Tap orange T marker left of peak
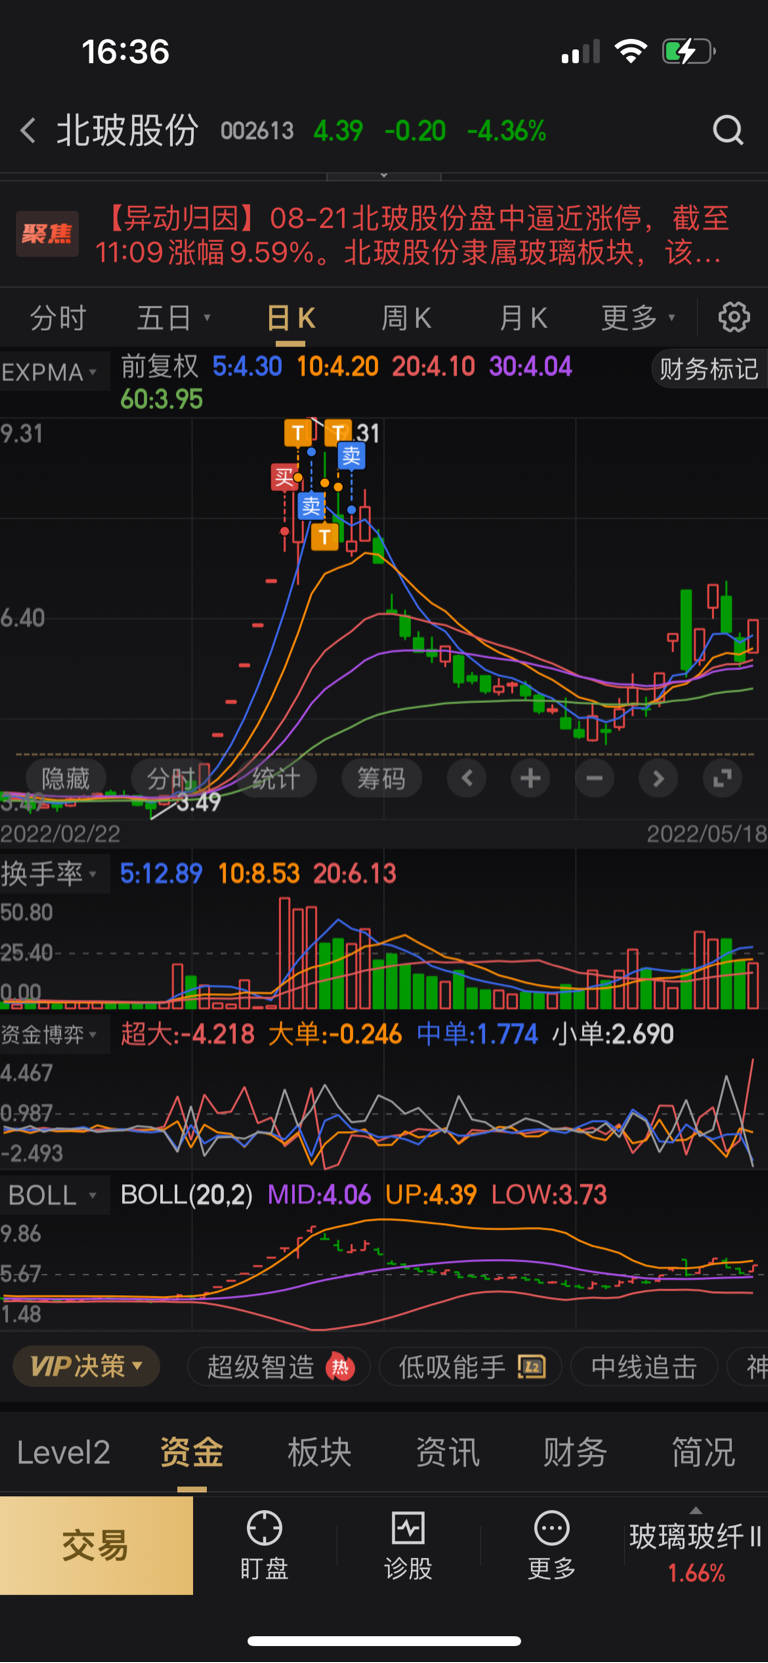768x1663 pixels. coord(298,433)
